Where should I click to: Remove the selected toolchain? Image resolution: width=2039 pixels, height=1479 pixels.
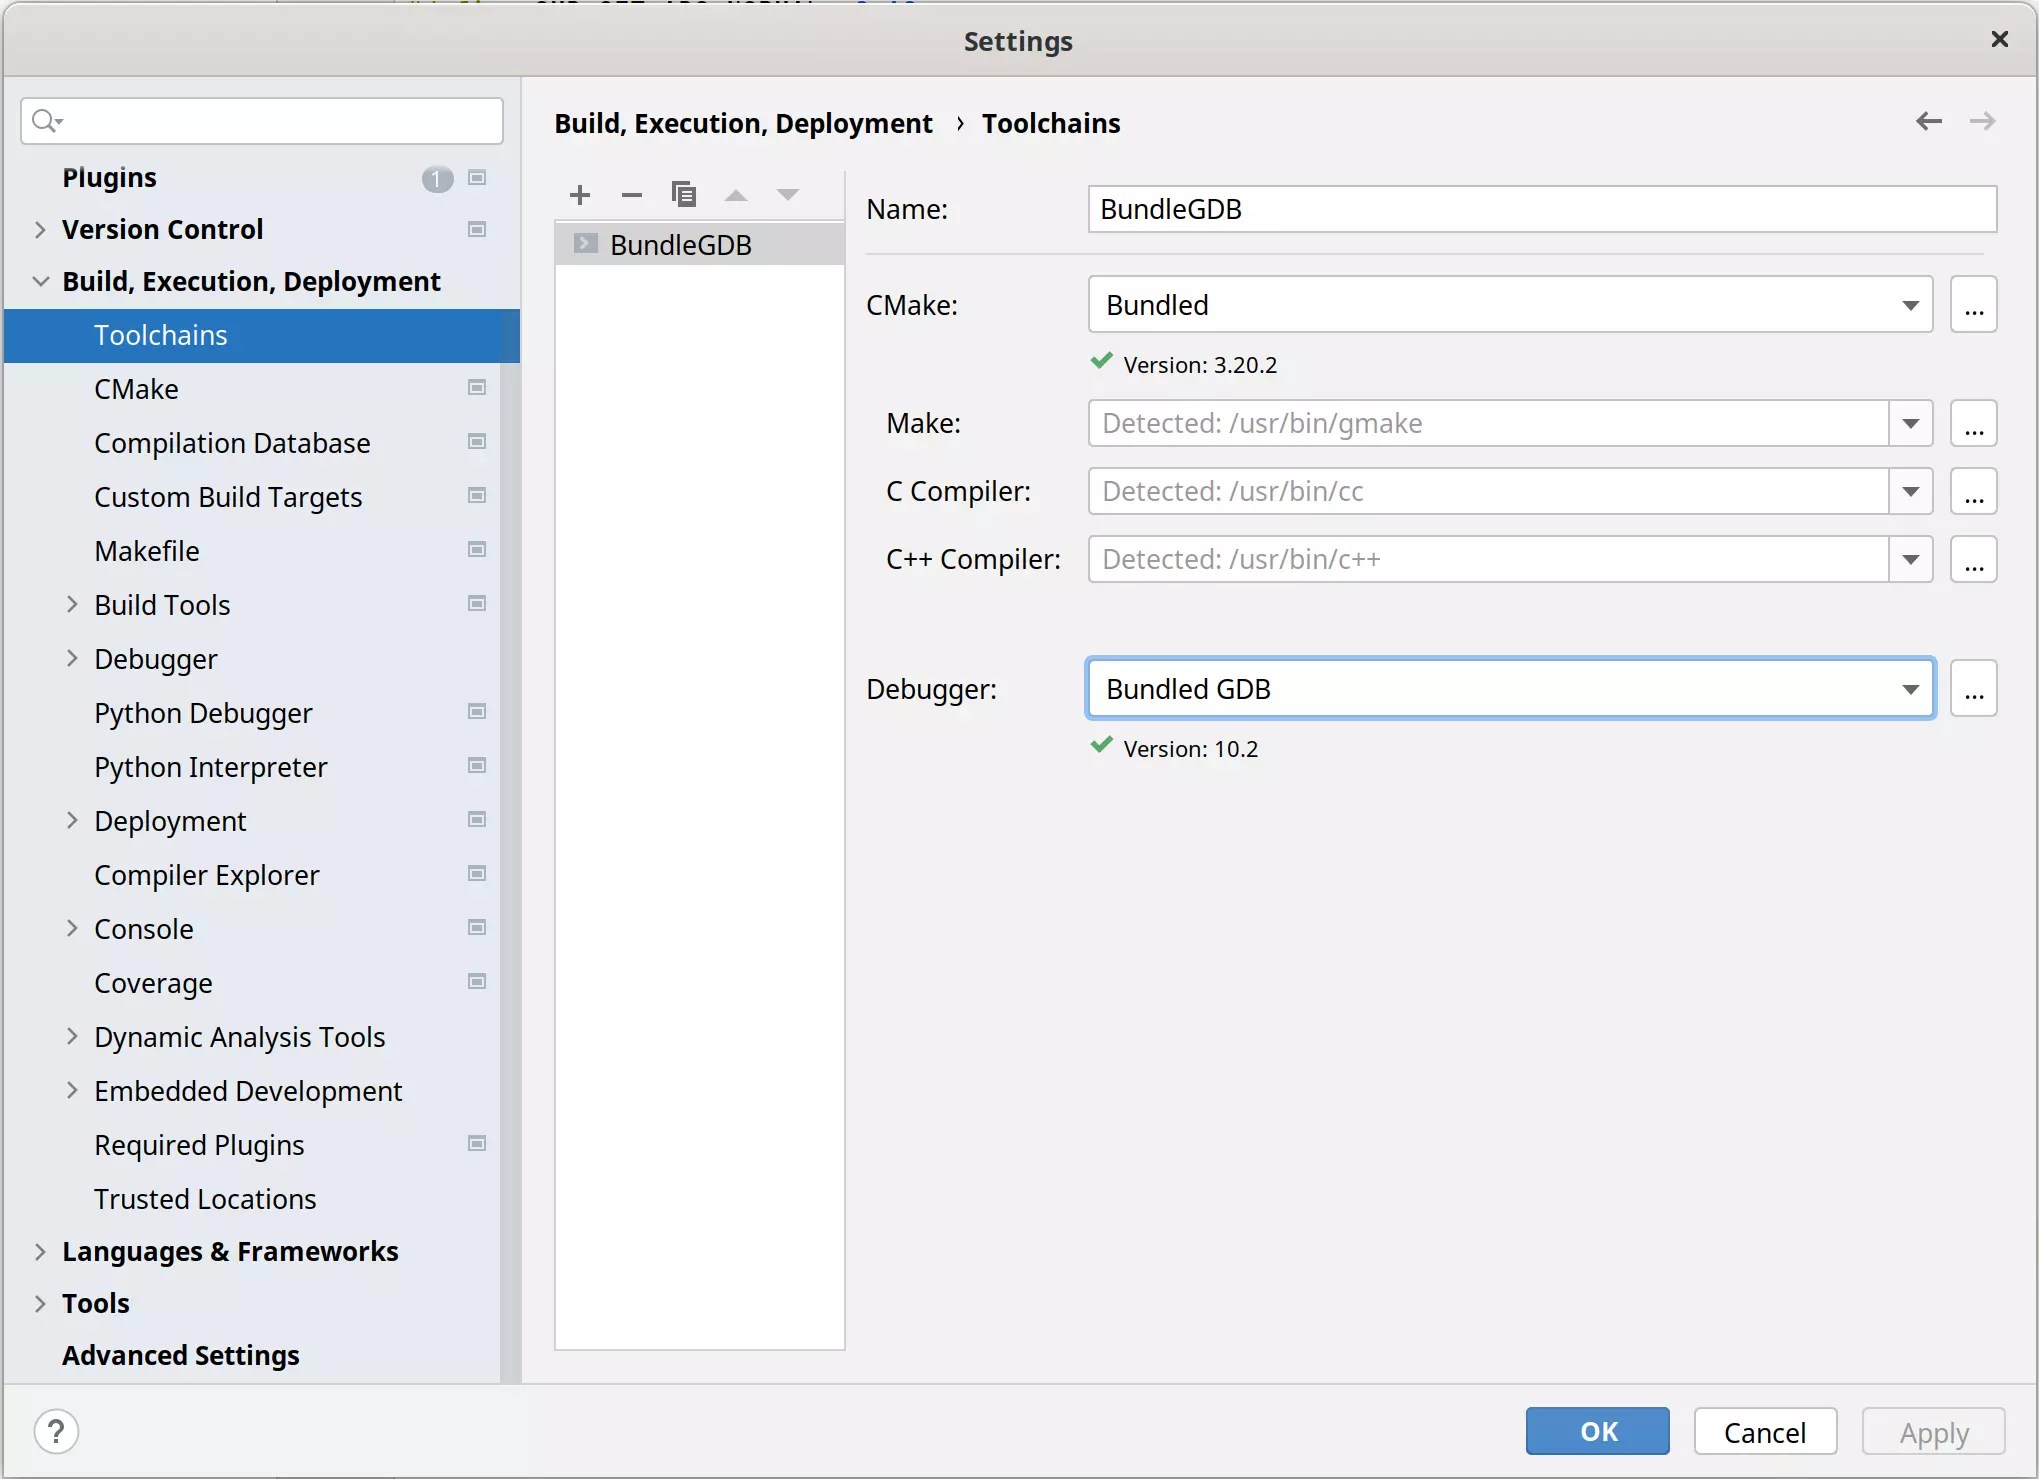[x=631, y=194]
